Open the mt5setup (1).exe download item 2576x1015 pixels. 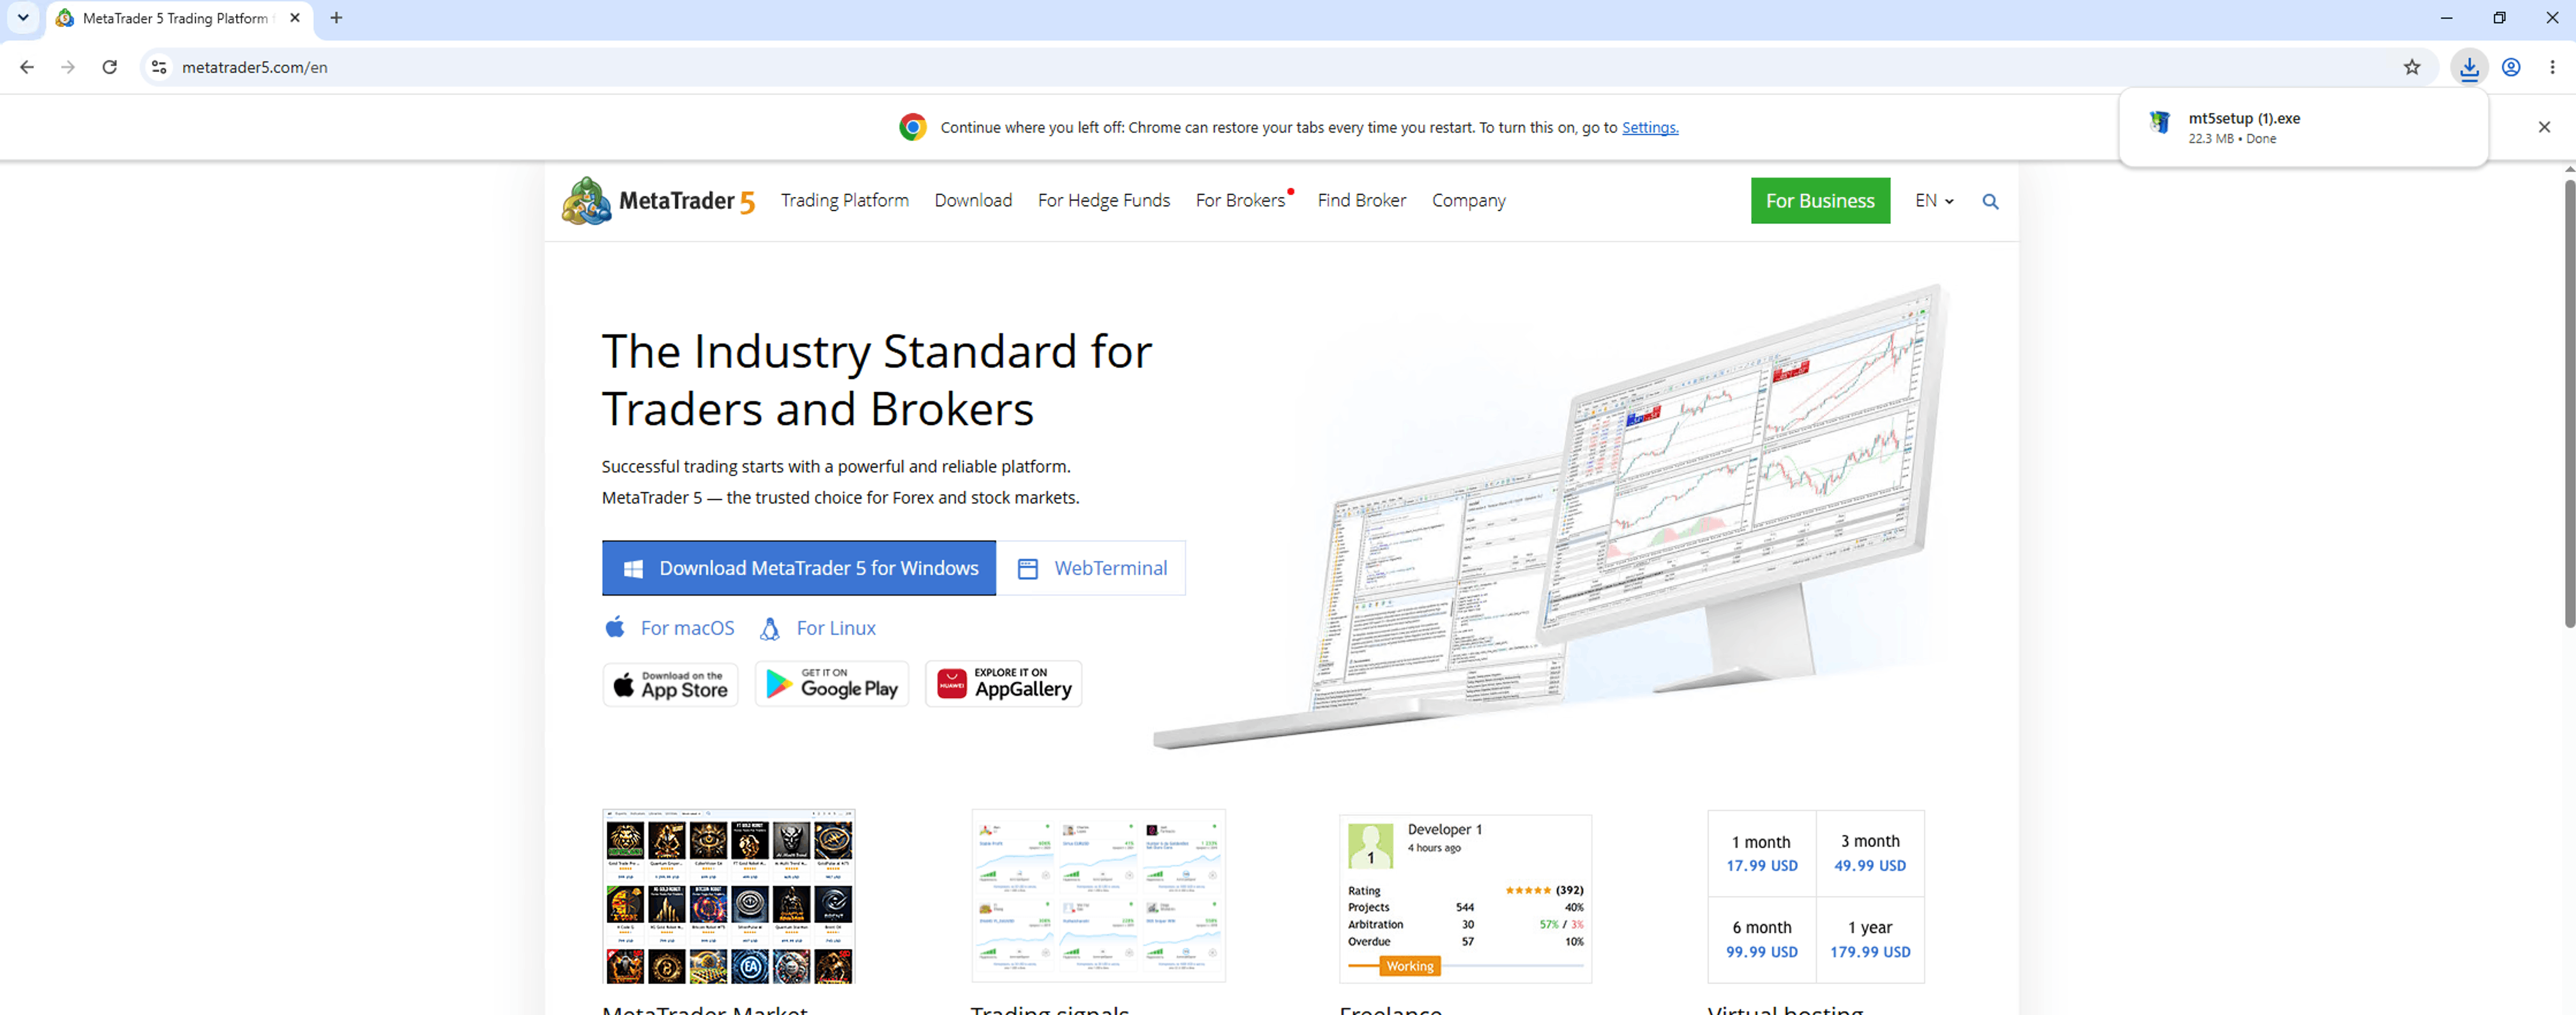[x=2302, y=127]
